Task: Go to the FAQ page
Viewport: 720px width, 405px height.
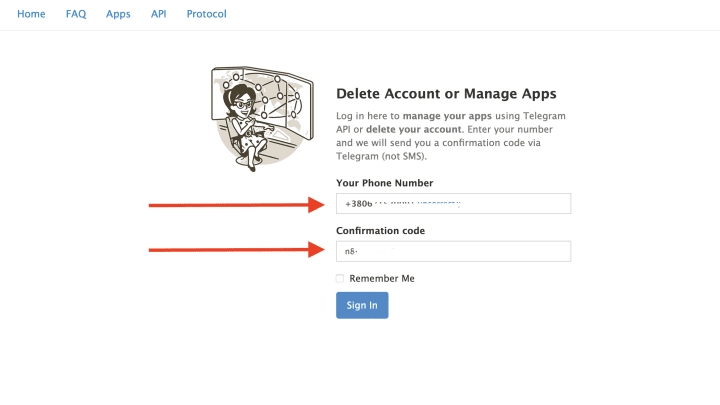Action: (x=76, y=14)
